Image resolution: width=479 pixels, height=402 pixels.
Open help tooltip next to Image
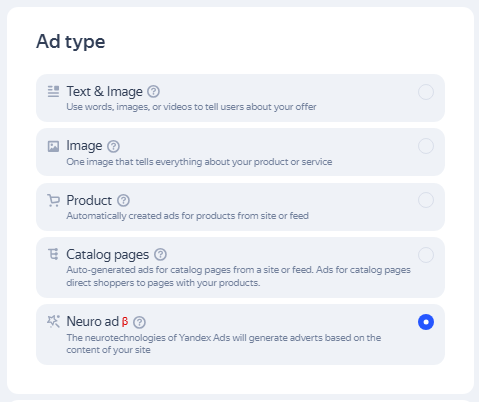[113, 146]
